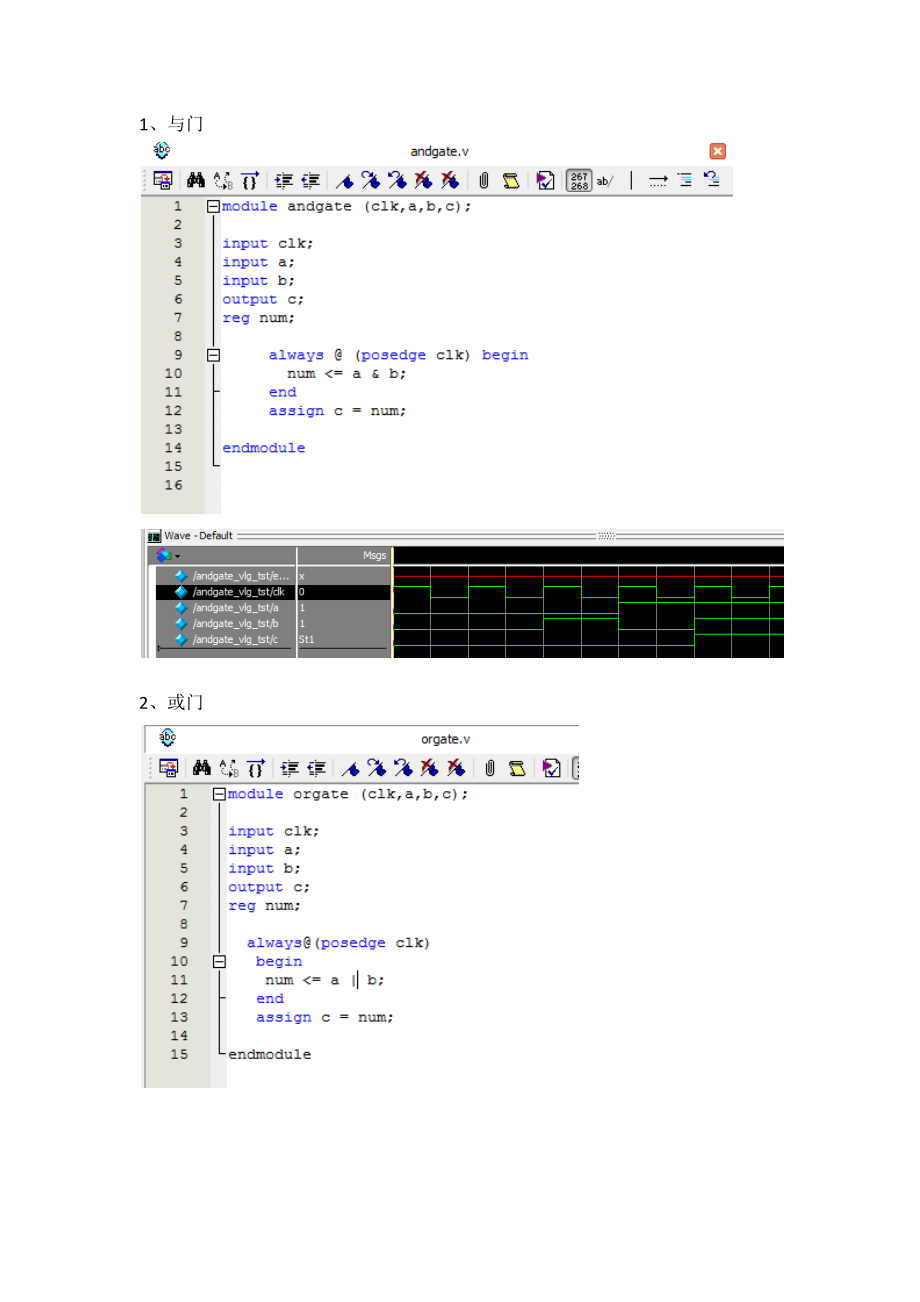
Task: Click last icon in andgate.v toolbar
Action: tap(711, 181)
